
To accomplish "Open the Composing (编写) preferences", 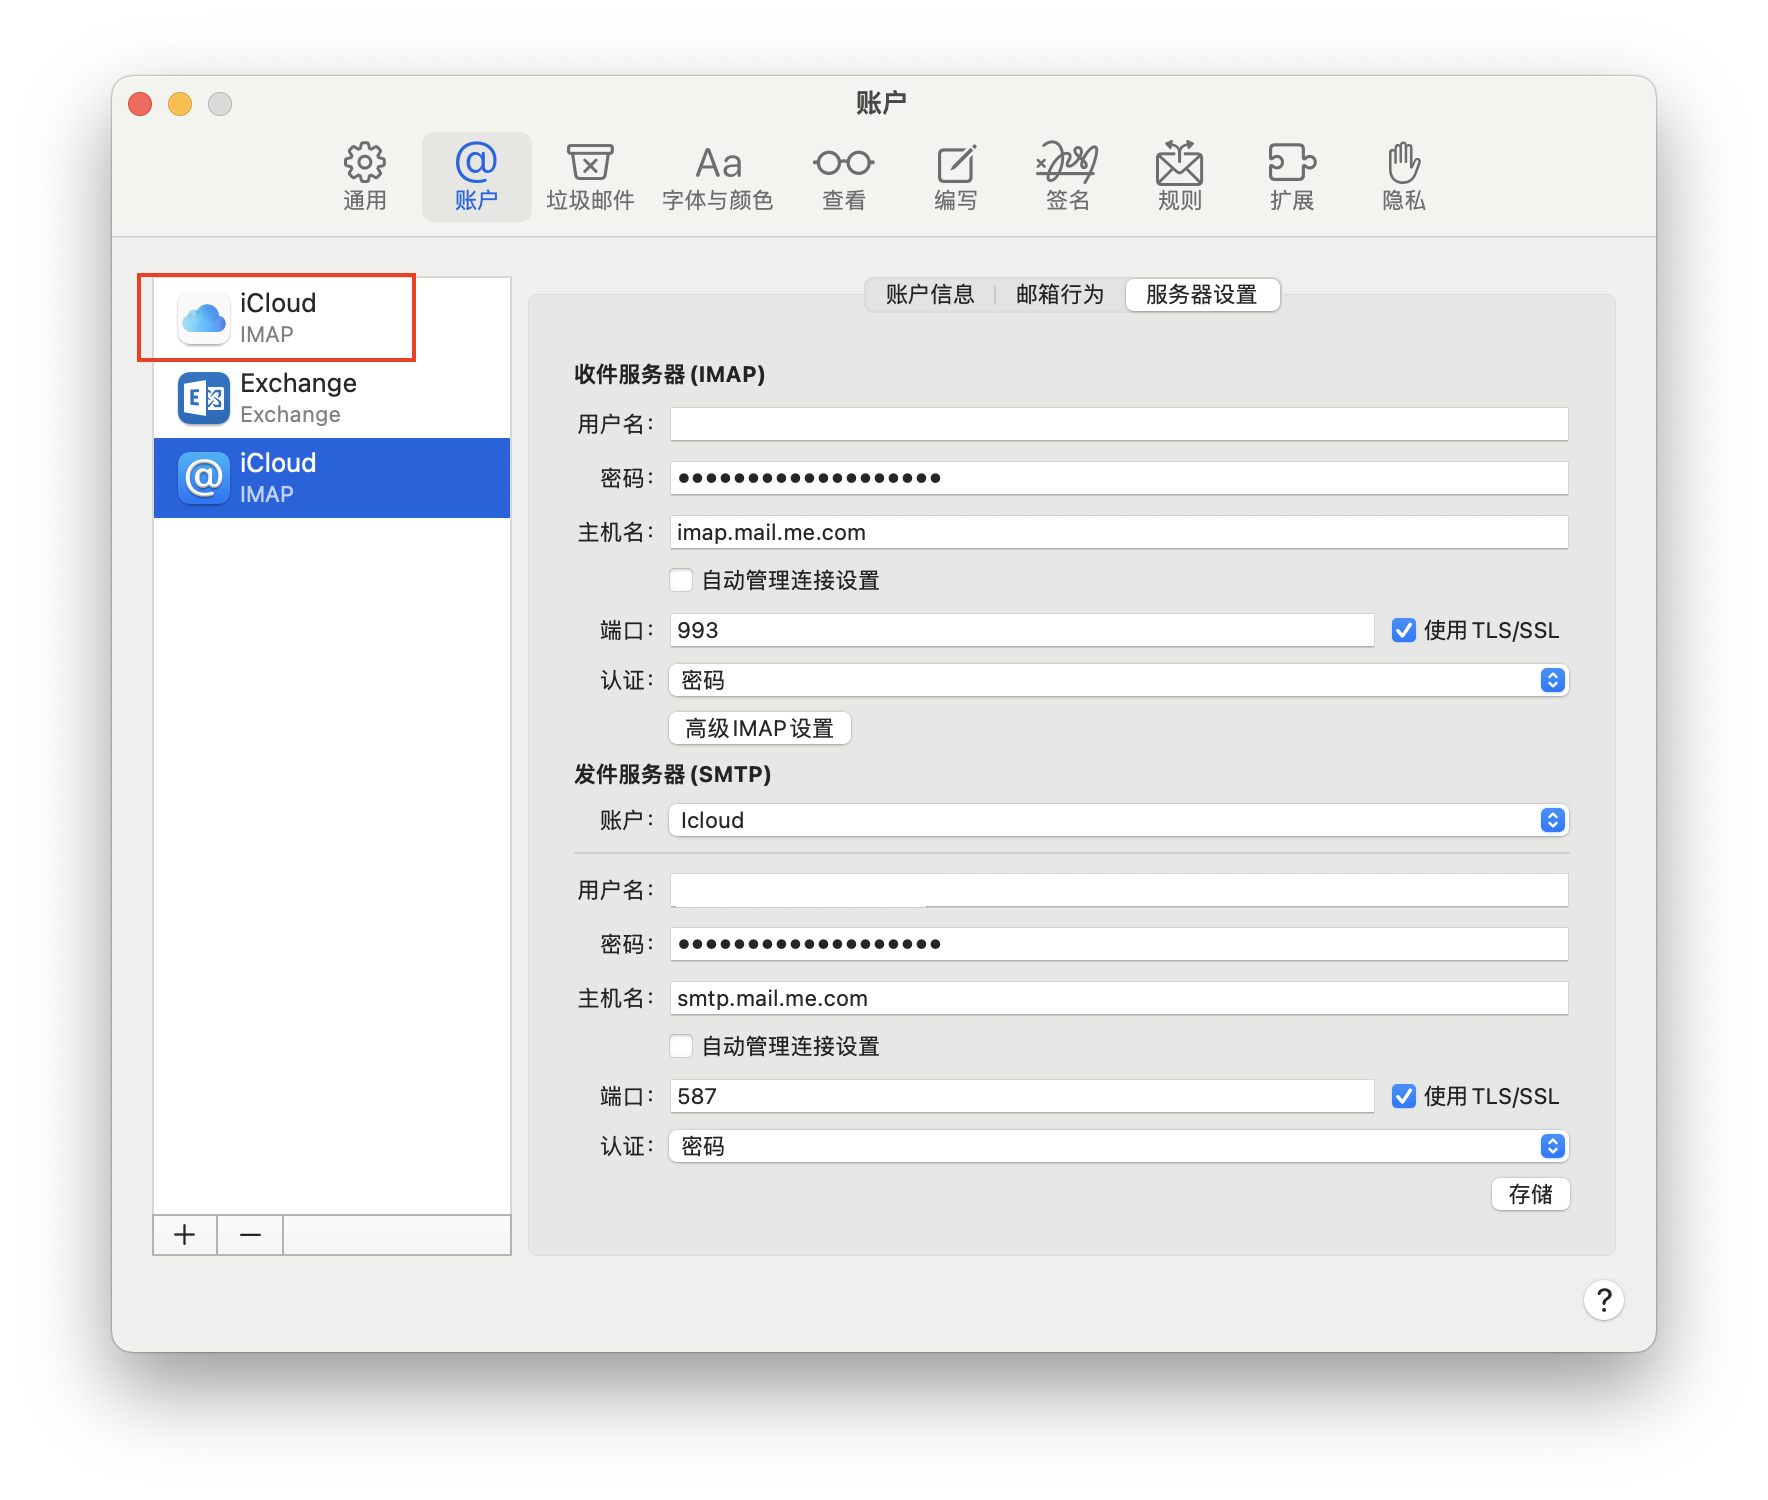I will tap(955, 176).
